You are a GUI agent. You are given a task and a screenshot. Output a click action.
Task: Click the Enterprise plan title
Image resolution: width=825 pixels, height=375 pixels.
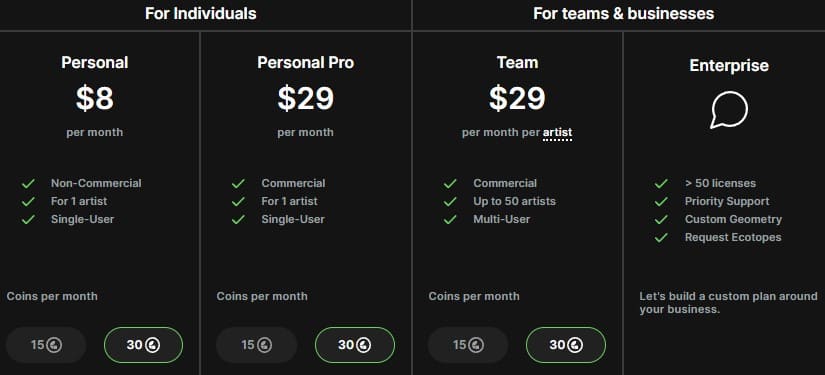point(729,66)
